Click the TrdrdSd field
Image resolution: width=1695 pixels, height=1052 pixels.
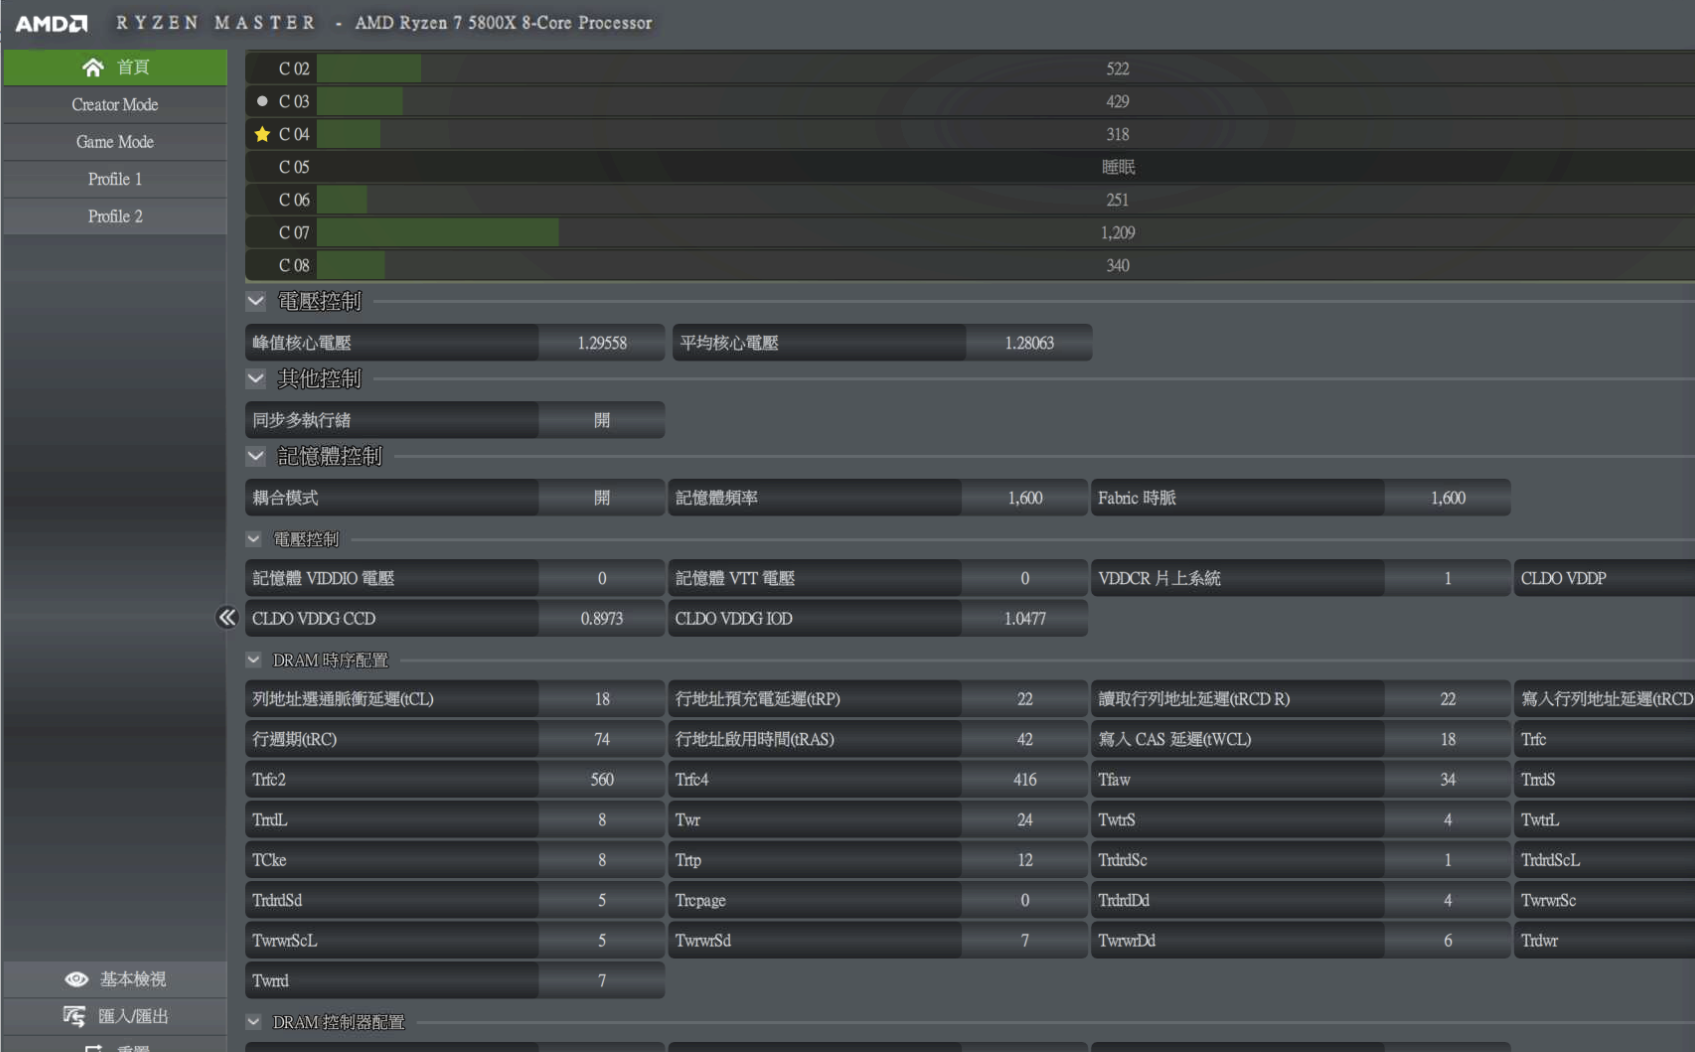(455, 900)
